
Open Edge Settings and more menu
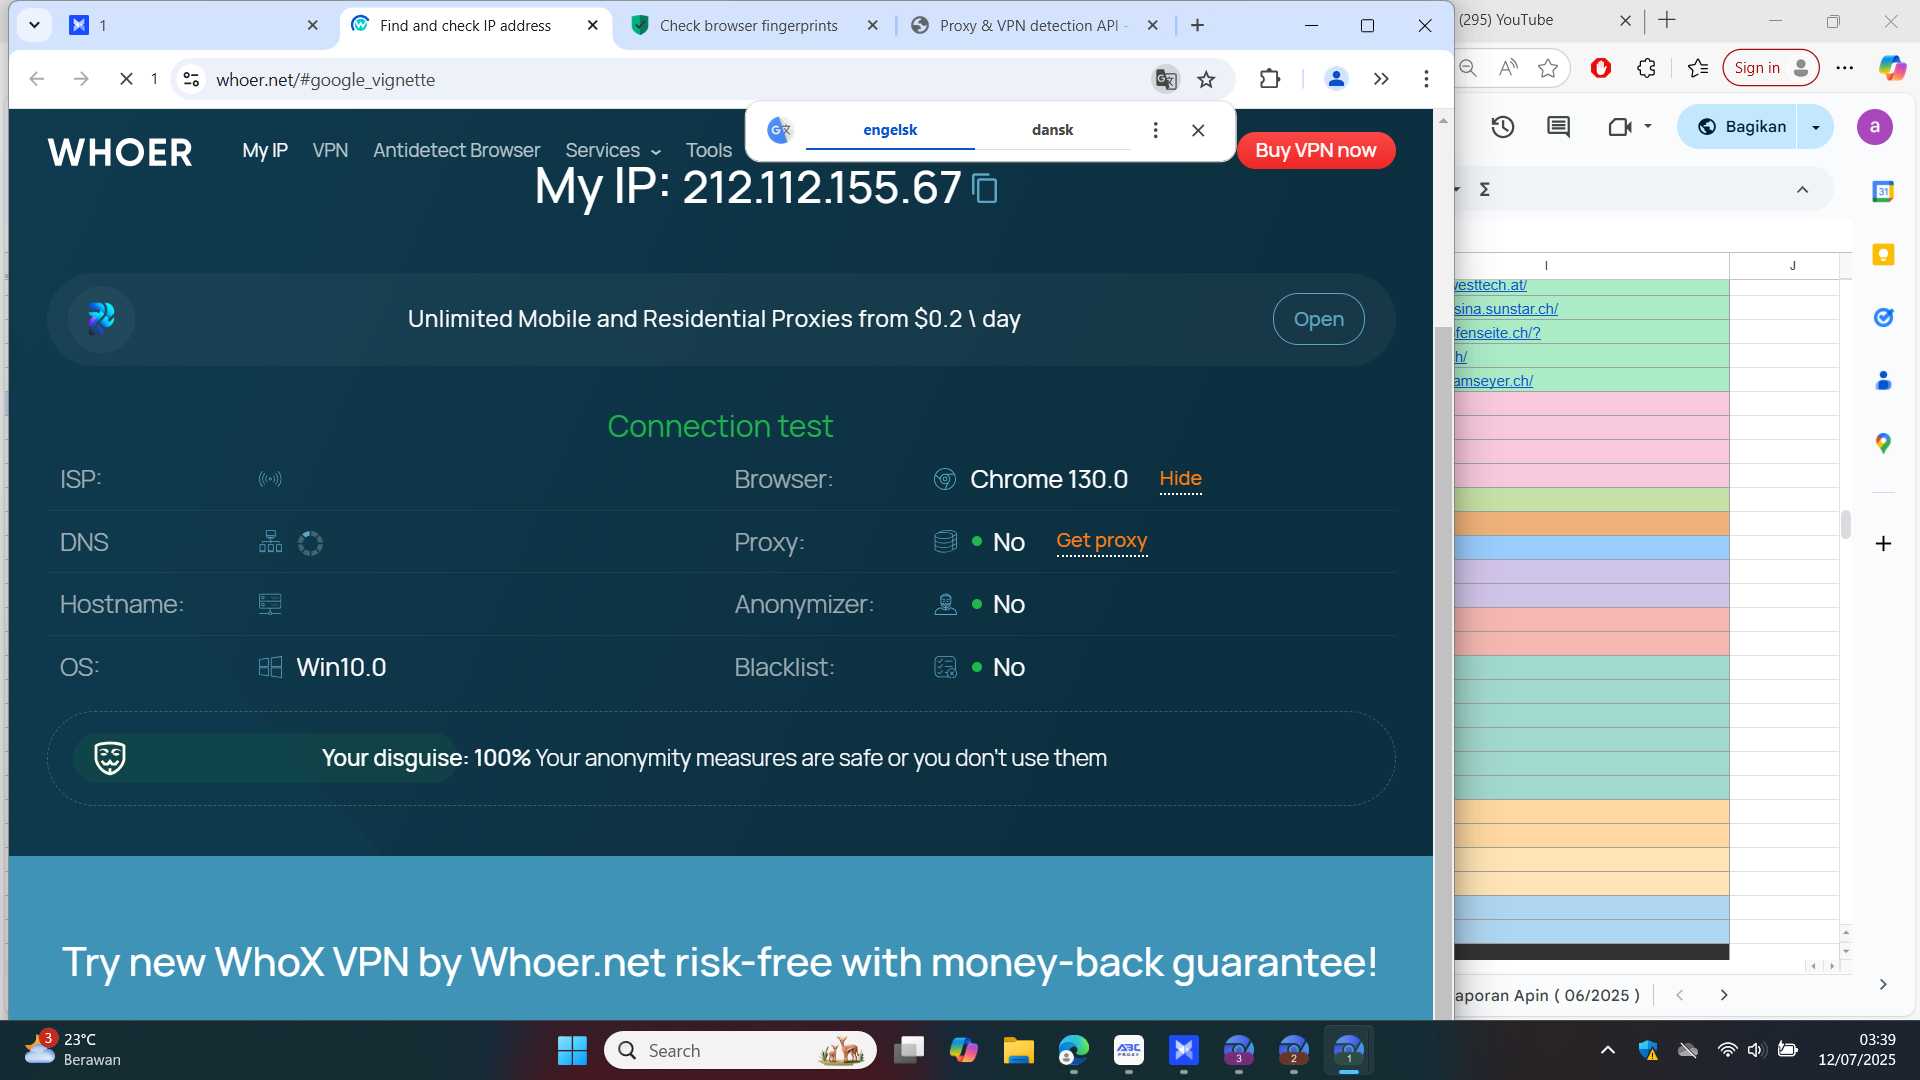(x=1845, y=68)
